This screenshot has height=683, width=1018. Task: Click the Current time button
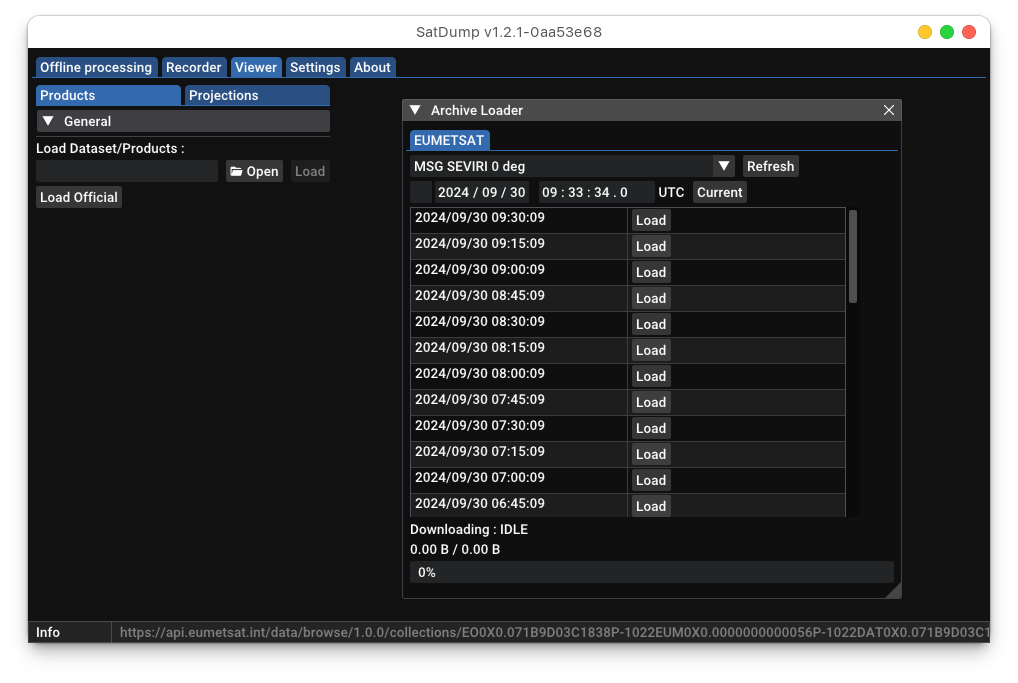(x=719, y=192)
